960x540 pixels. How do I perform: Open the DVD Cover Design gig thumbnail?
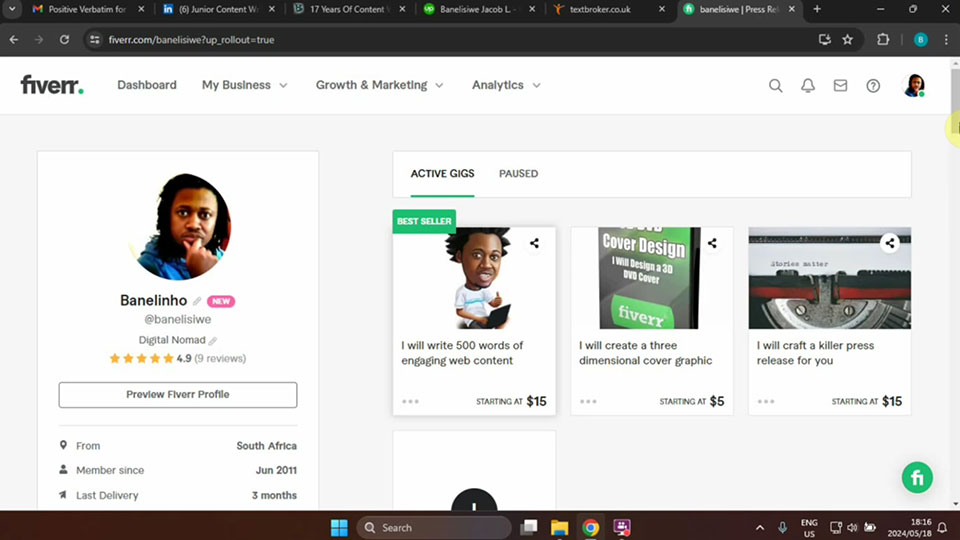coord(651,278)
